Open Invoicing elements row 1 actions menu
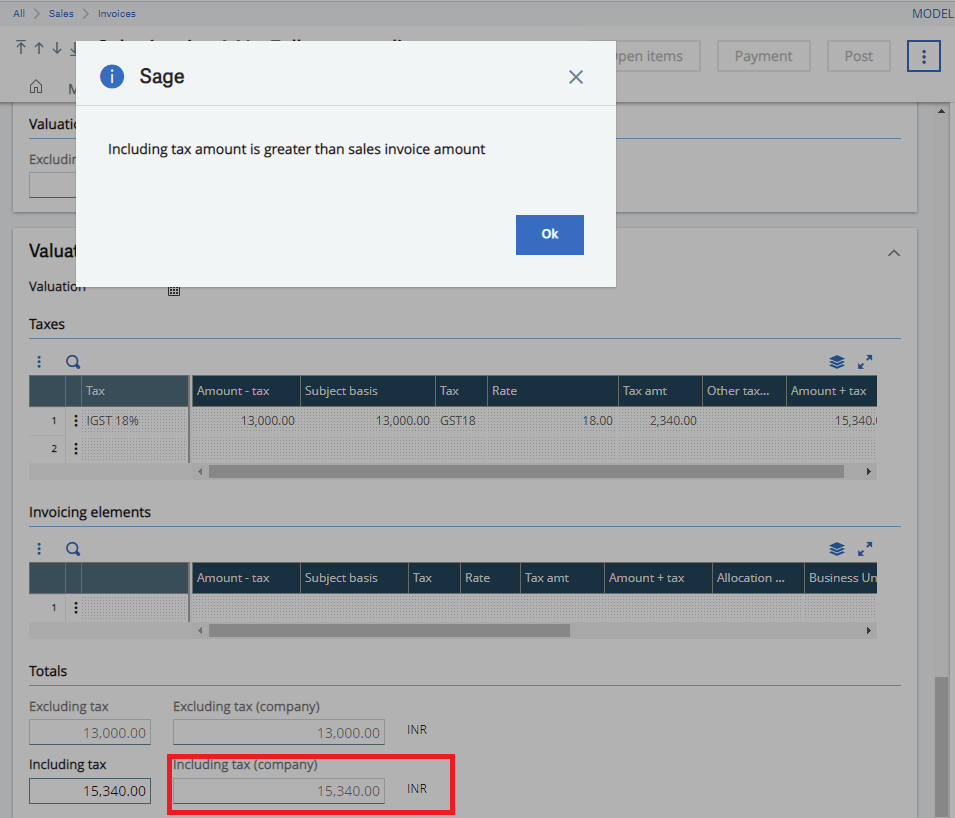This screenshot has width=955, height=818. pyautogui.click(x=76, y=607)
